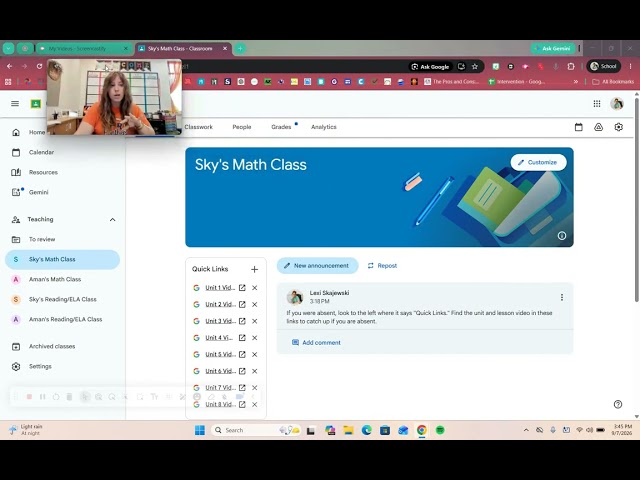Screen dimensions: 640x480
Task: Open File Explorer from taskbar
Action: point(348,430)
